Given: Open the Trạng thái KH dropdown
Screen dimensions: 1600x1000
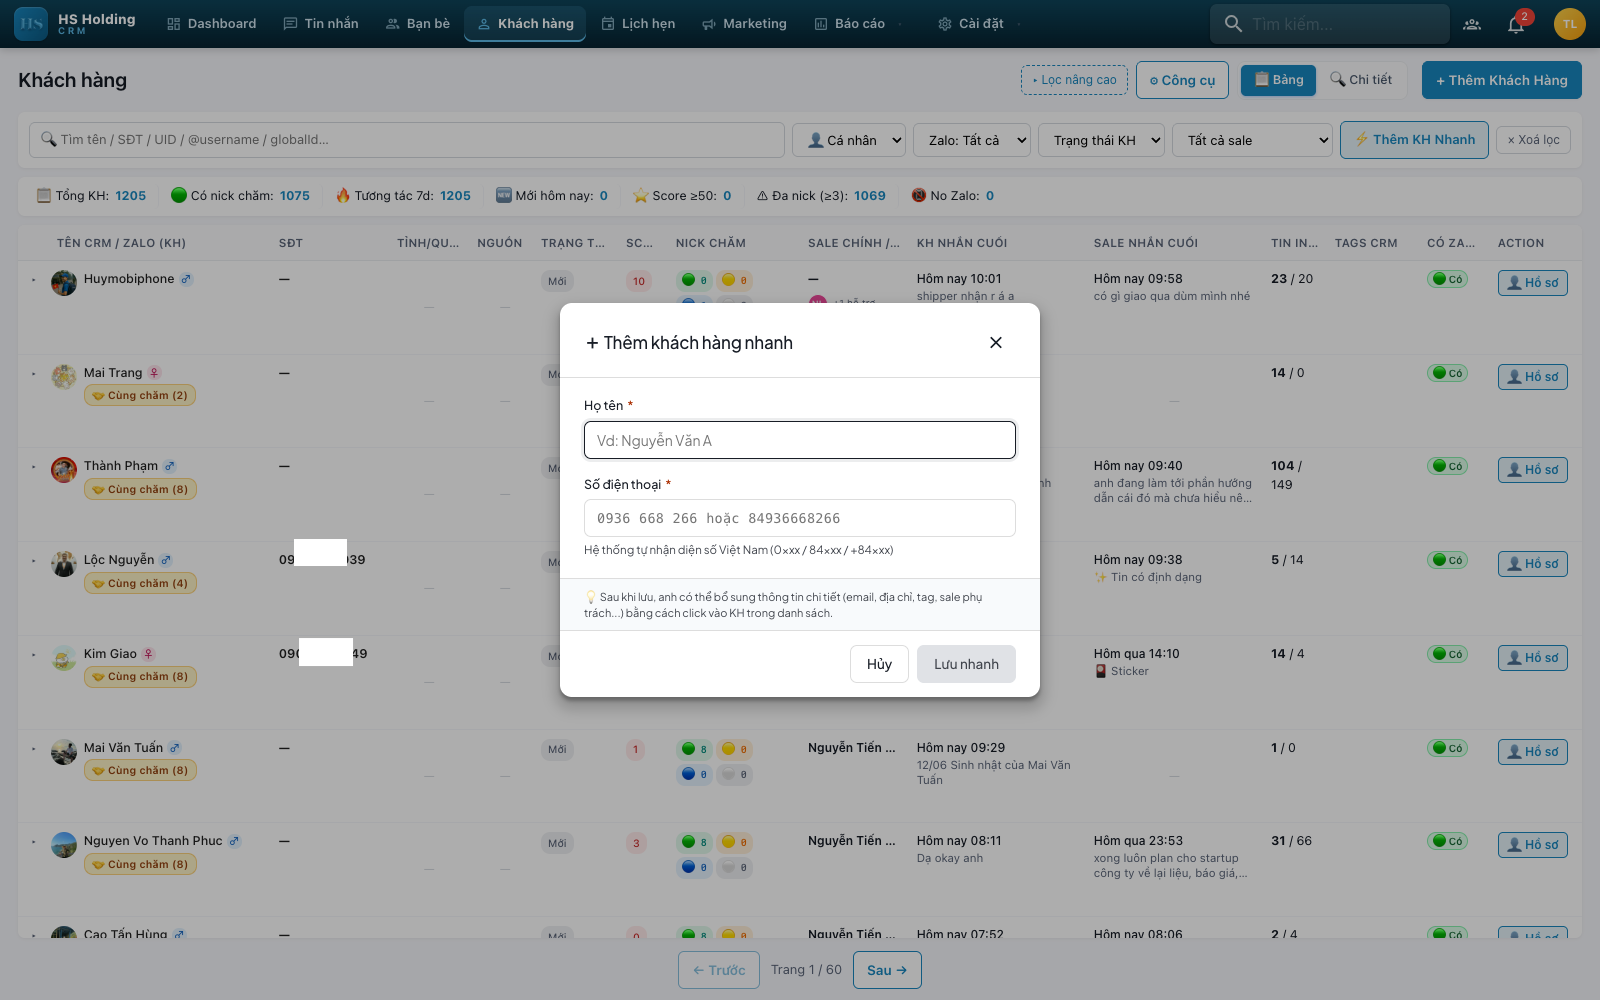Looking at the screenshot, I should point(1101,140).
